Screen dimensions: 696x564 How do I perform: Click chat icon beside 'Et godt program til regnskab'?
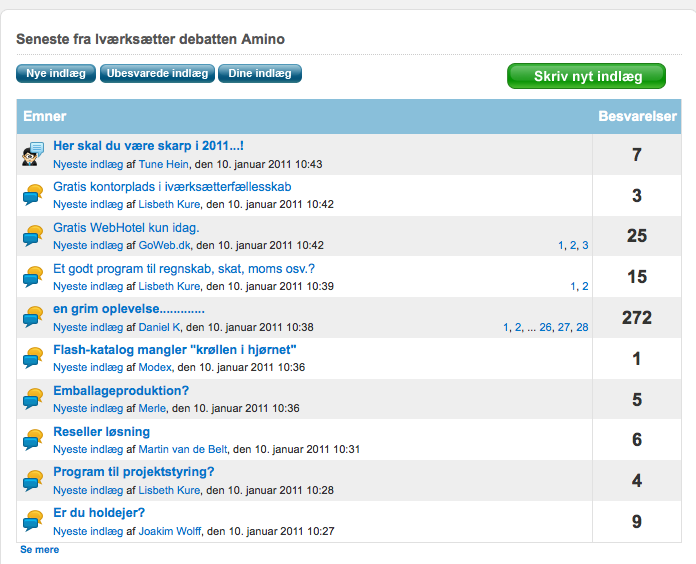click(x=33, y=276)
